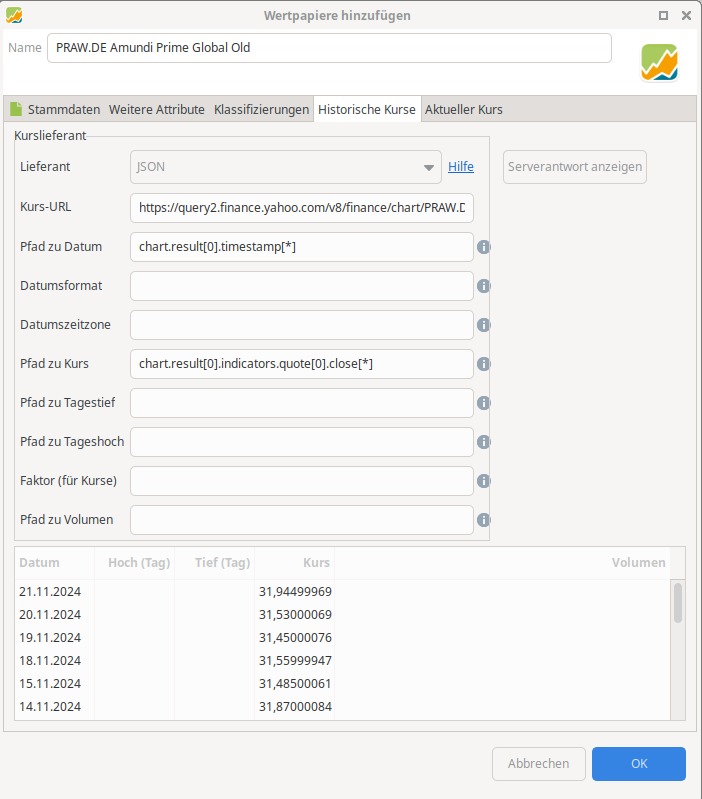This screenshot has height=799, width=702.
Task: Click info icon next to Pfad zu Volumen
Action: click(x=483, y=520)
